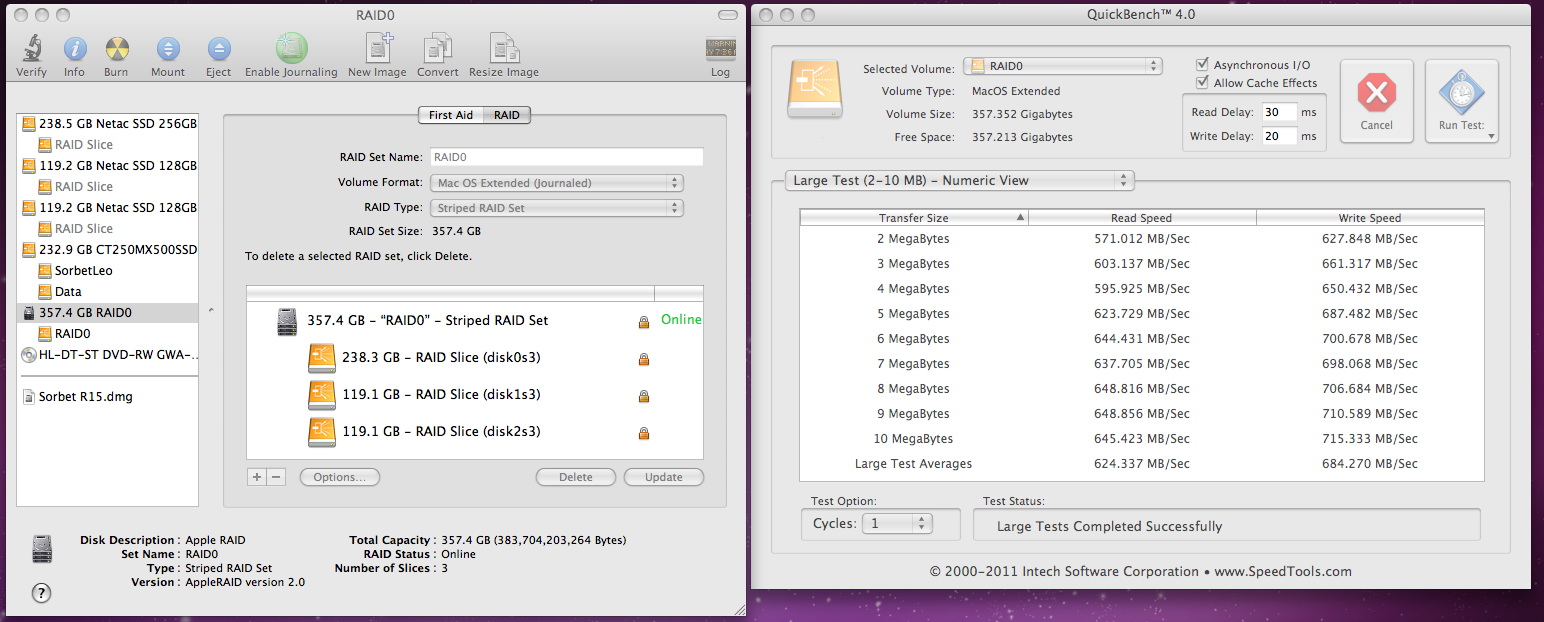Open the RAID Type dropdown
The height and width of the screenshot is (622, 1544).
click(557, 208)
